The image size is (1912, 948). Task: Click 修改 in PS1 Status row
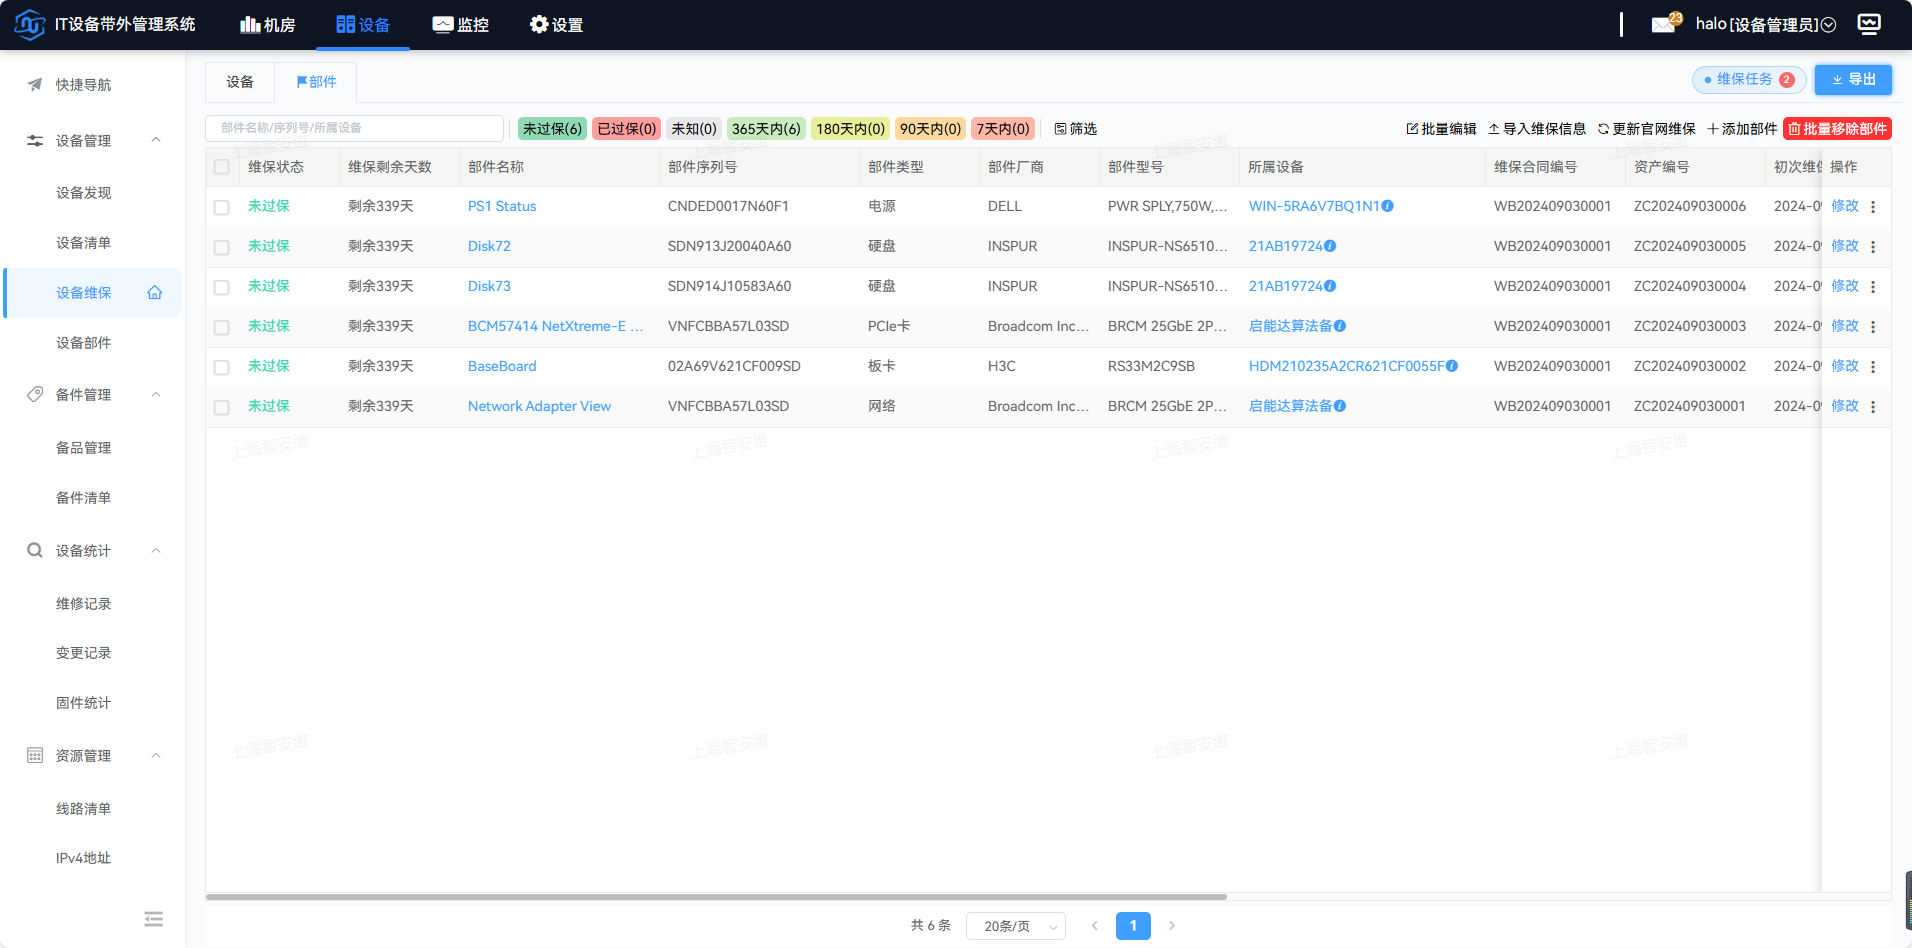tap(1845, 206)
